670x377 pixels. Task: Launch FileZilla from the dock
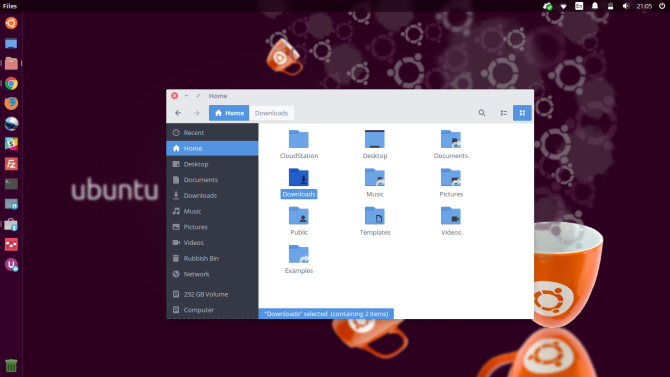(11, 164)
